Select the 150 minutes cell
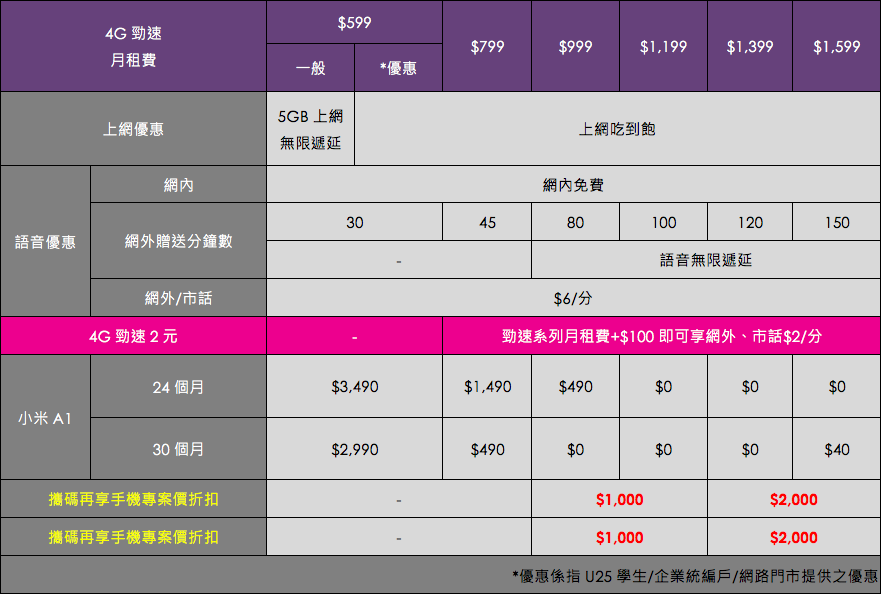Screen dimensions: 881x594 [x=837, y=222]
